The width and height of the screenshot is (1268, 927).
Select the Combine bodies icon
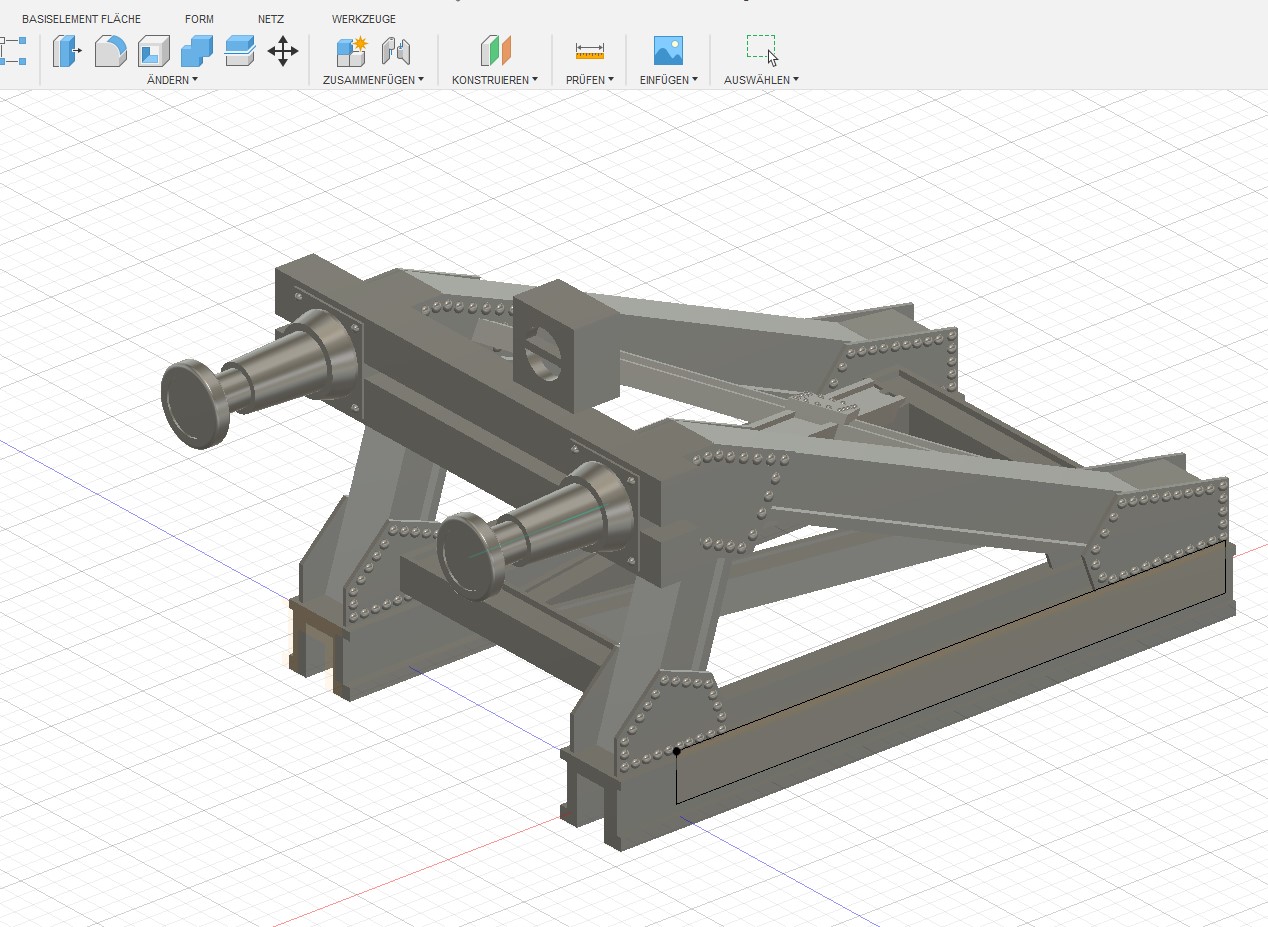coord(196,51)
